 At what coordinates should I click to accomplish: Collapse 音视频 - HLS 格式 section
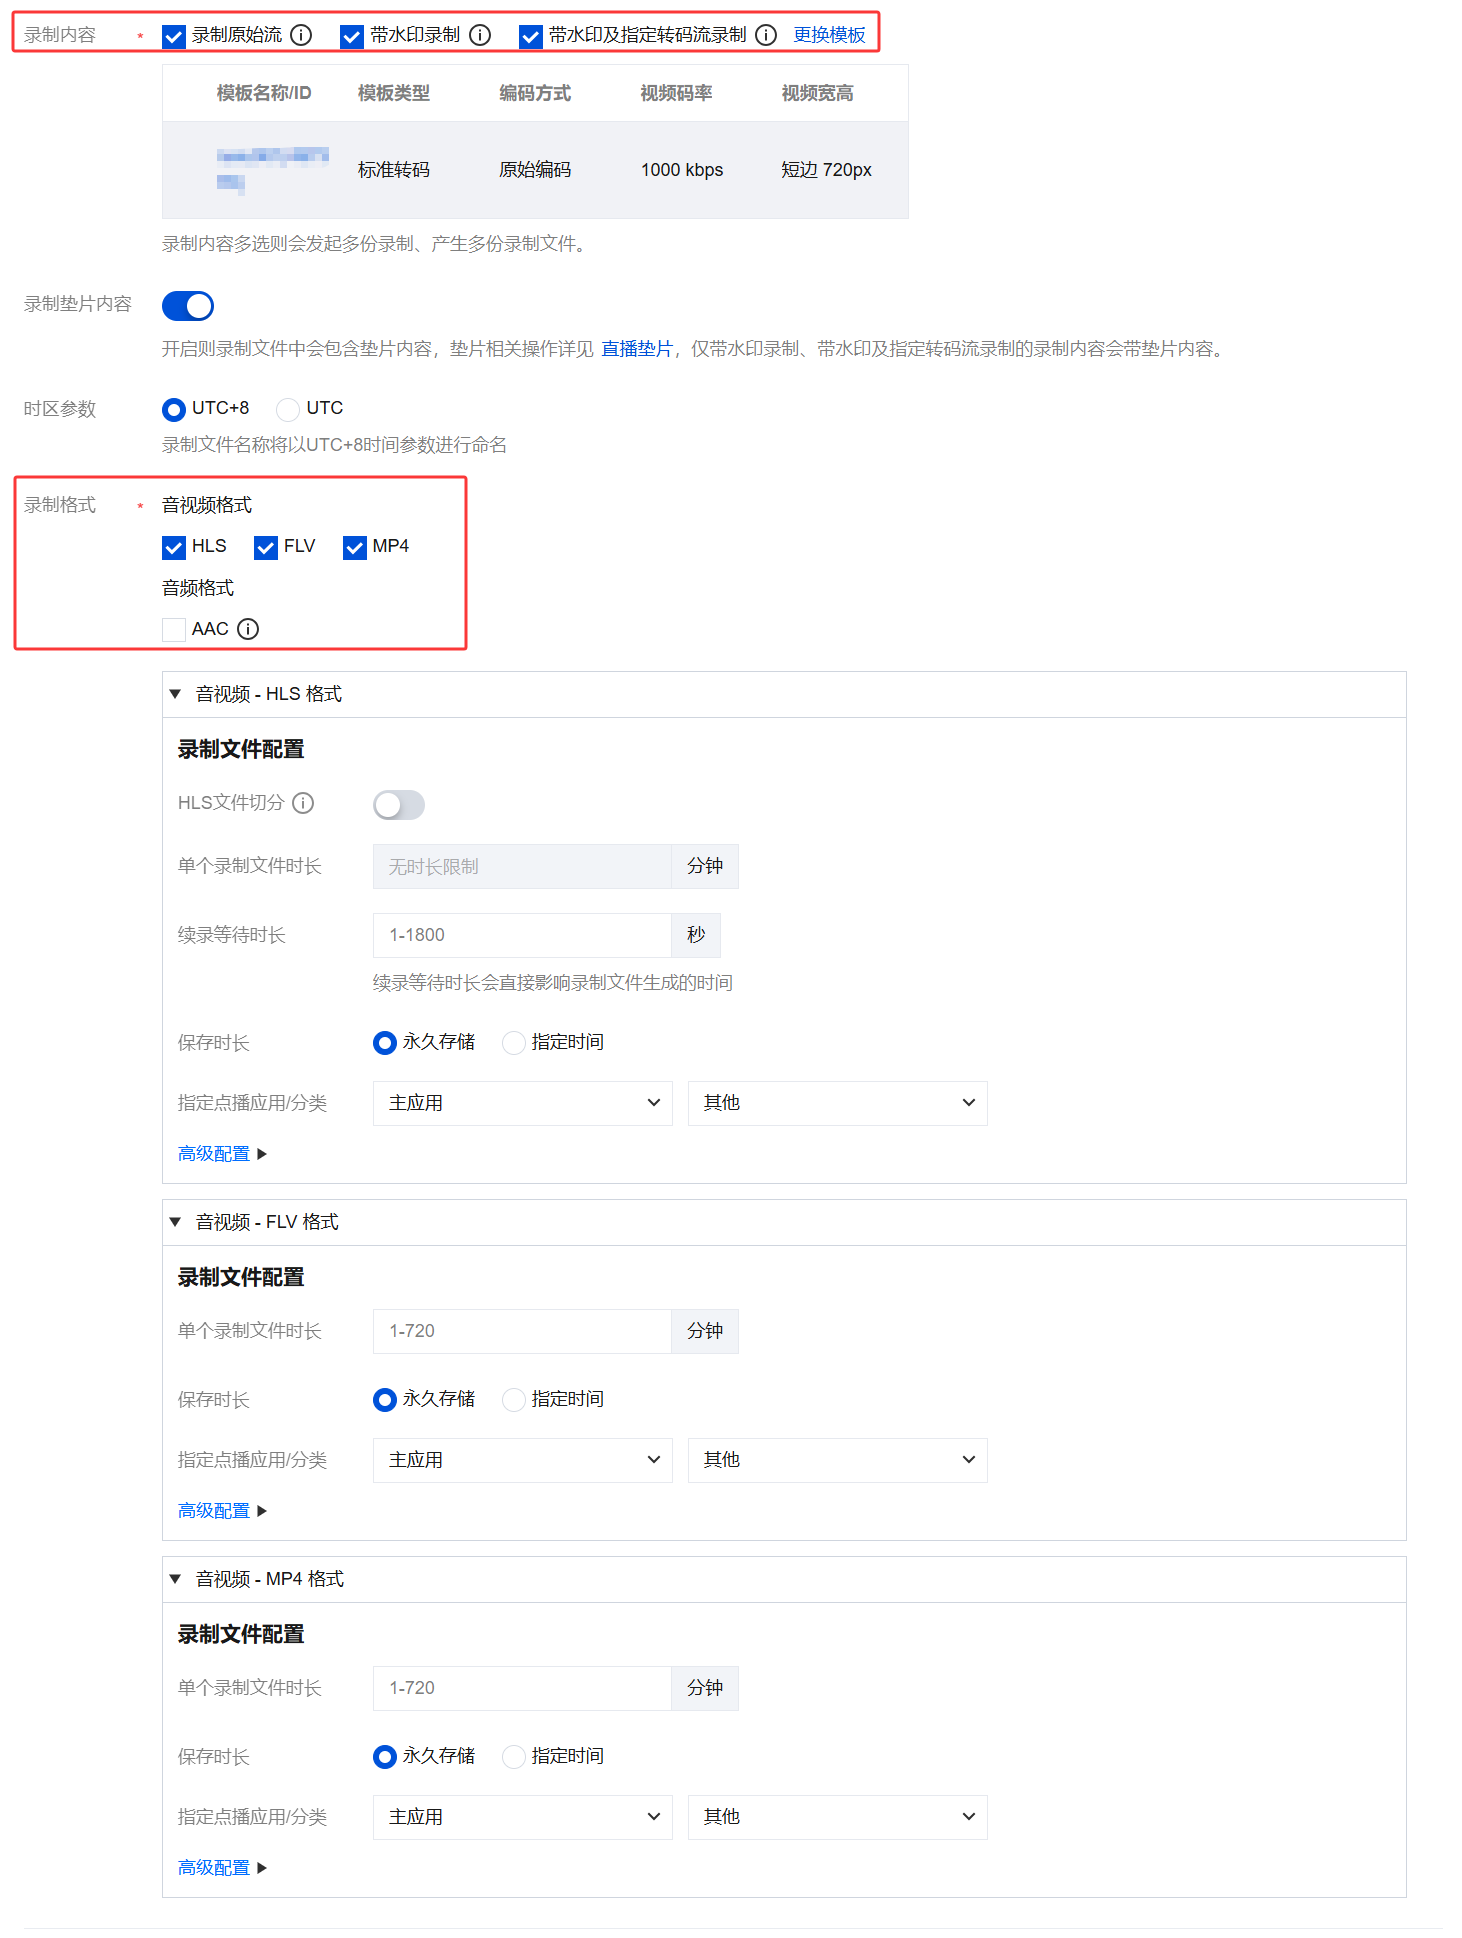(175, 694)
